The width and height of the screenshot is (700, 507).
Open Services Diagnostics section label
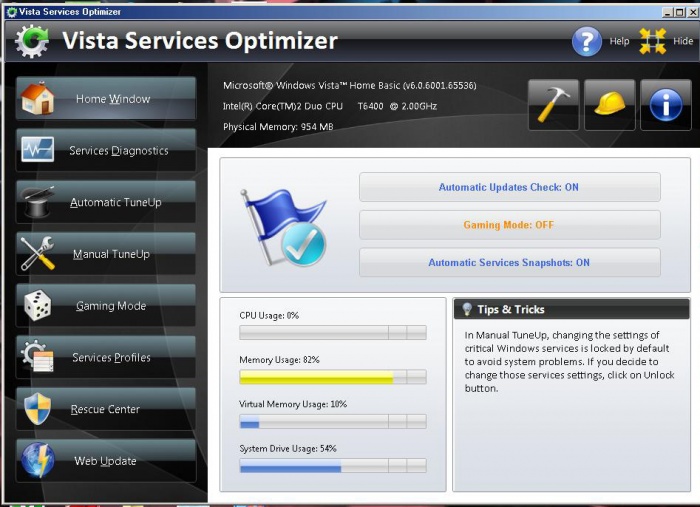pyautogui.click(x=119, y=150)
